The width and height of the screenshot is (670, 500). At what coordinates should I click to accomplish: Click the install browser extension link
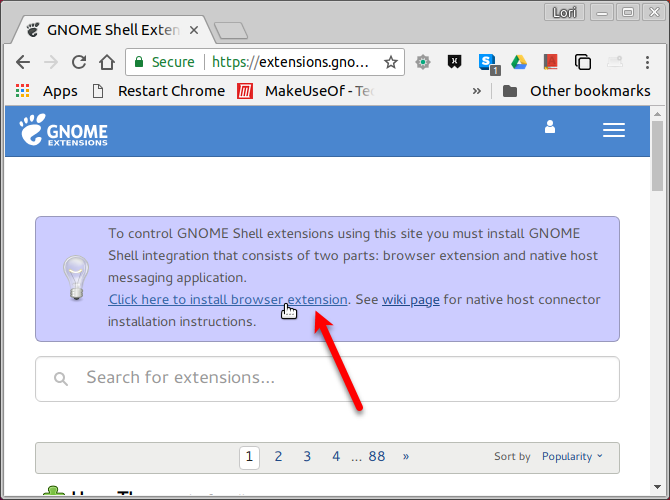(x=228, y=300)
